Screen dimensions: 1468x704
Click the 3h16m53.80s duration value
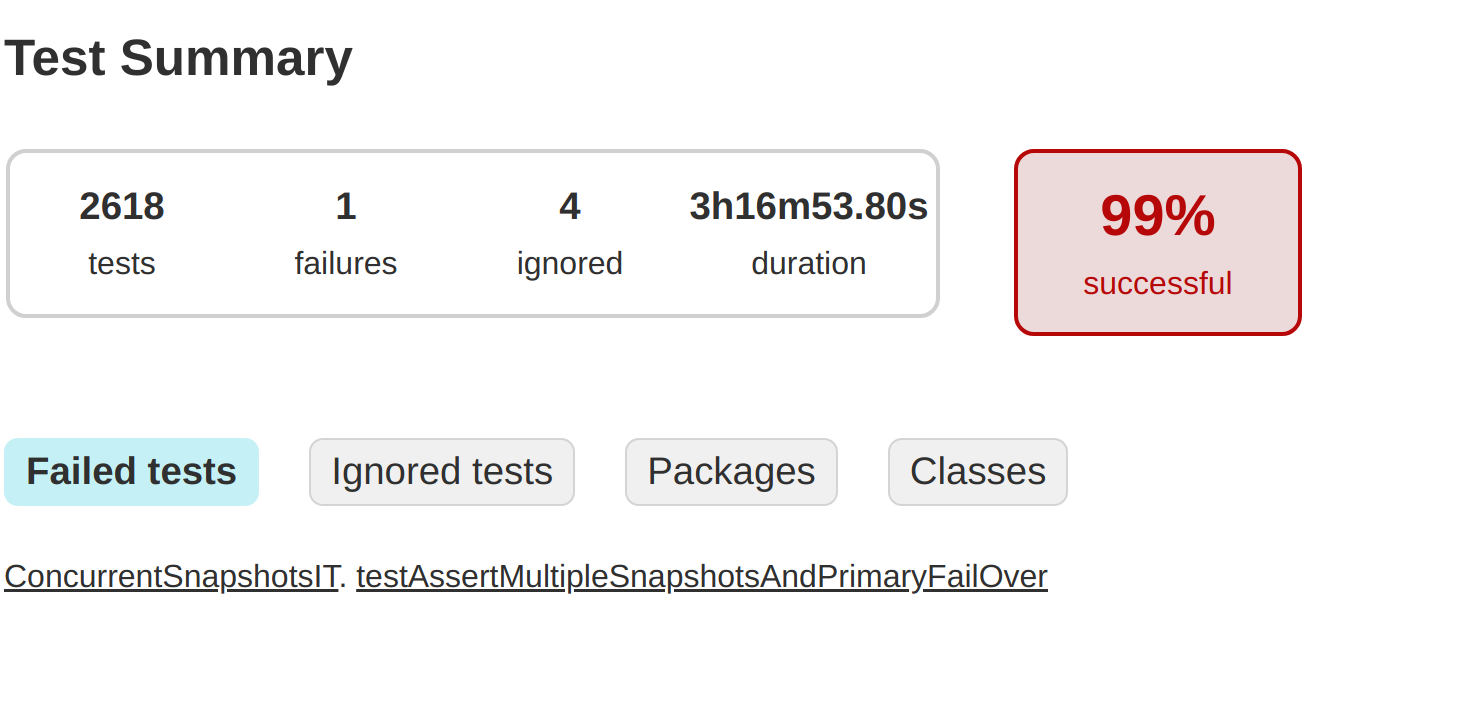pos(808,206)
